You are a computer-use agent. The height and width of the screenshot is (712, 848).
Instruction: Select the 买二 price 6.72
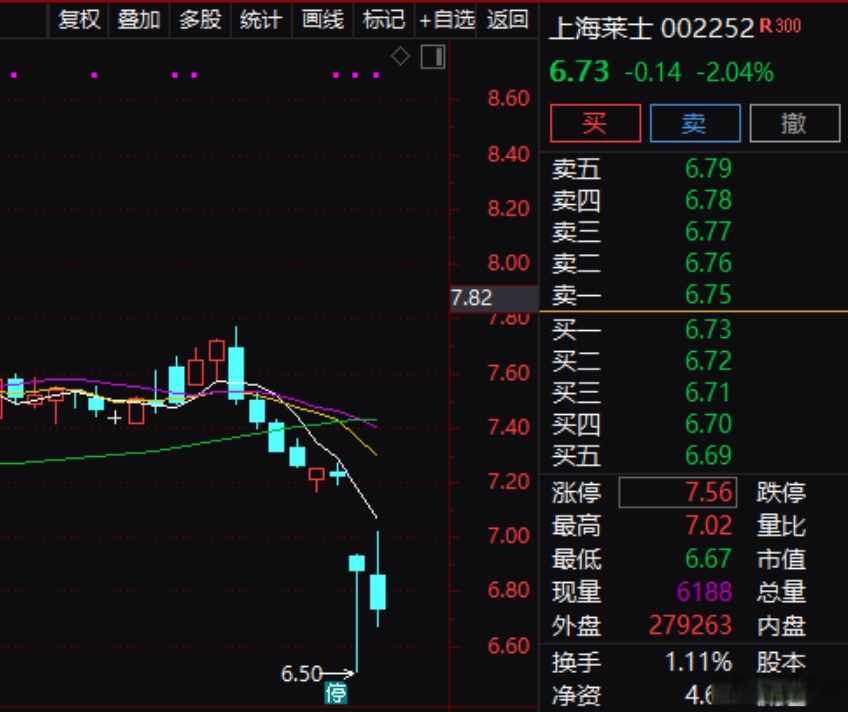coord(708,360)
